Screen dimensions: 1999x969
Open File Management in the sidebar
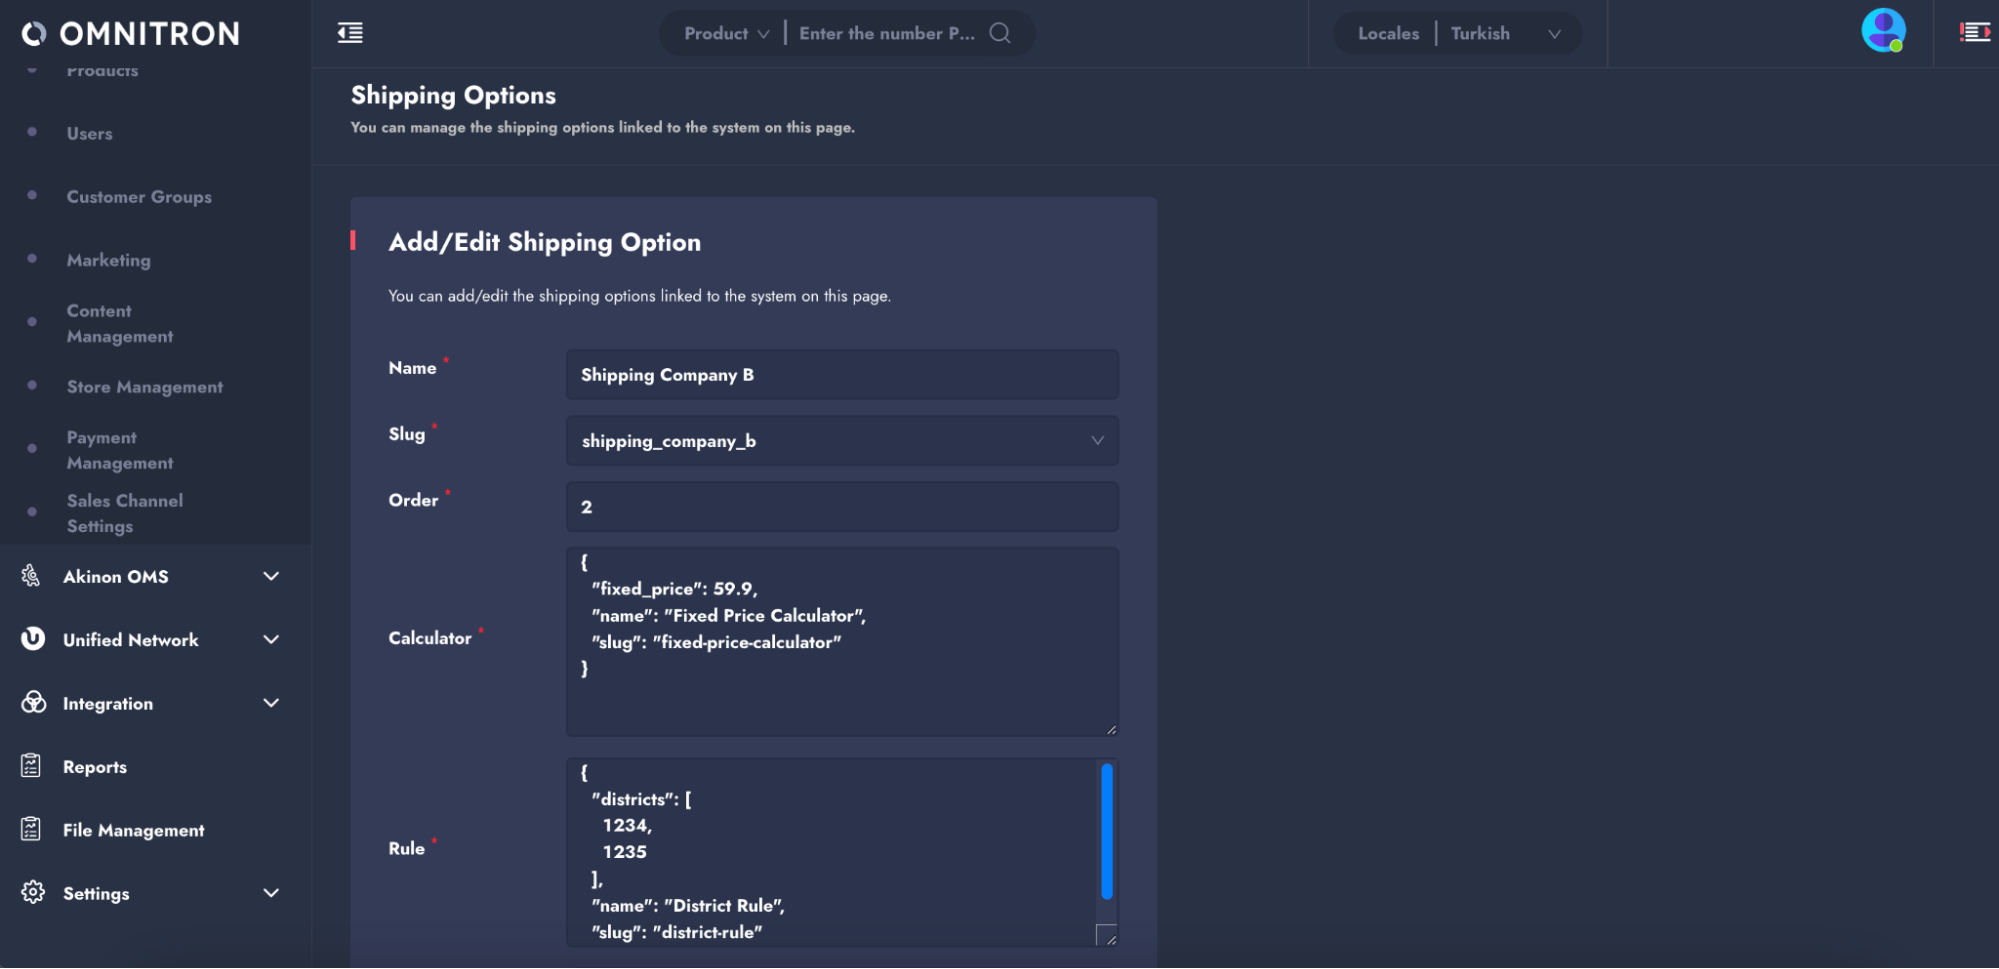(133, 830)
